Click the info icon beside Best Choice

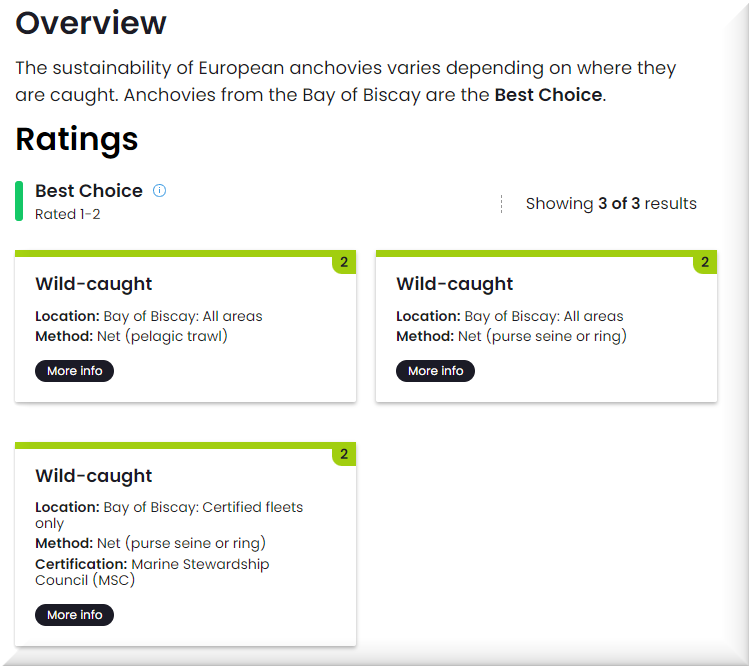click(159, 190)
